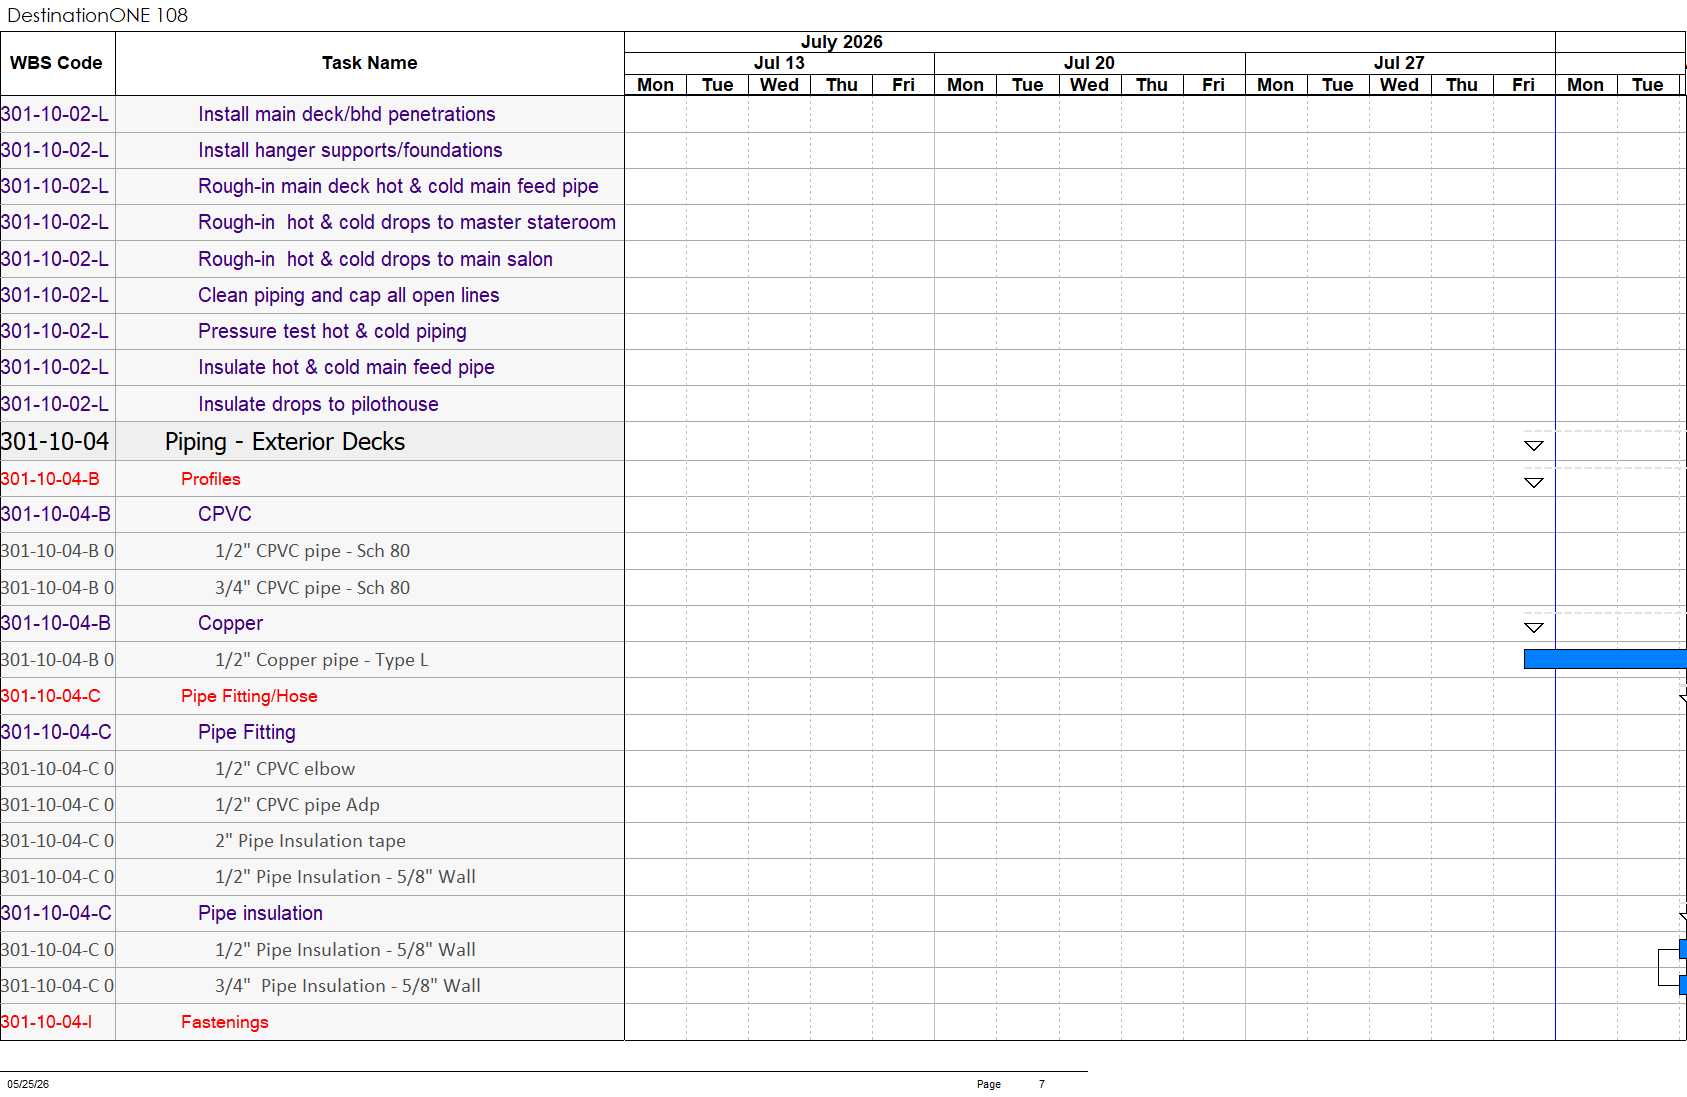Select the Piping - Exterior Decks summary row
Viewport: 1687px width, 1097px height.
coord(312,441)
